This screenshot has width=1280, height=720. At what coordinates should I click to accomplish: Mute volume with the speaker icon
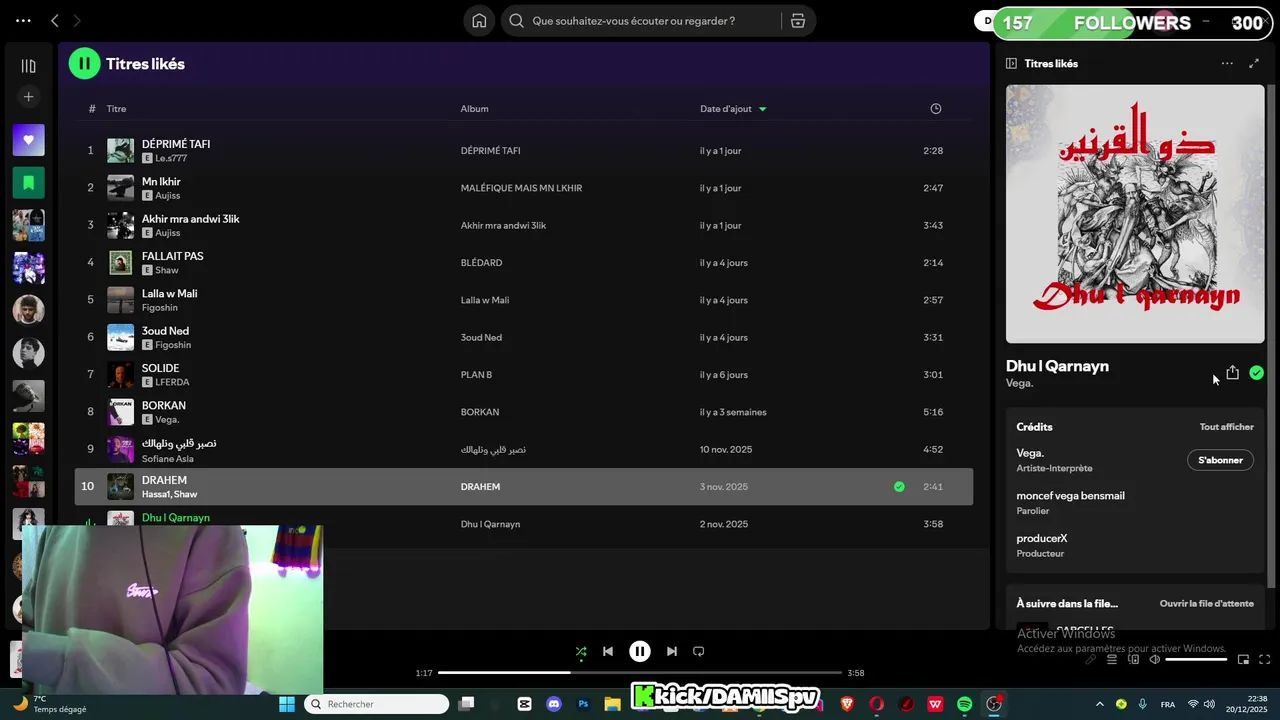tap(1154, 659)
